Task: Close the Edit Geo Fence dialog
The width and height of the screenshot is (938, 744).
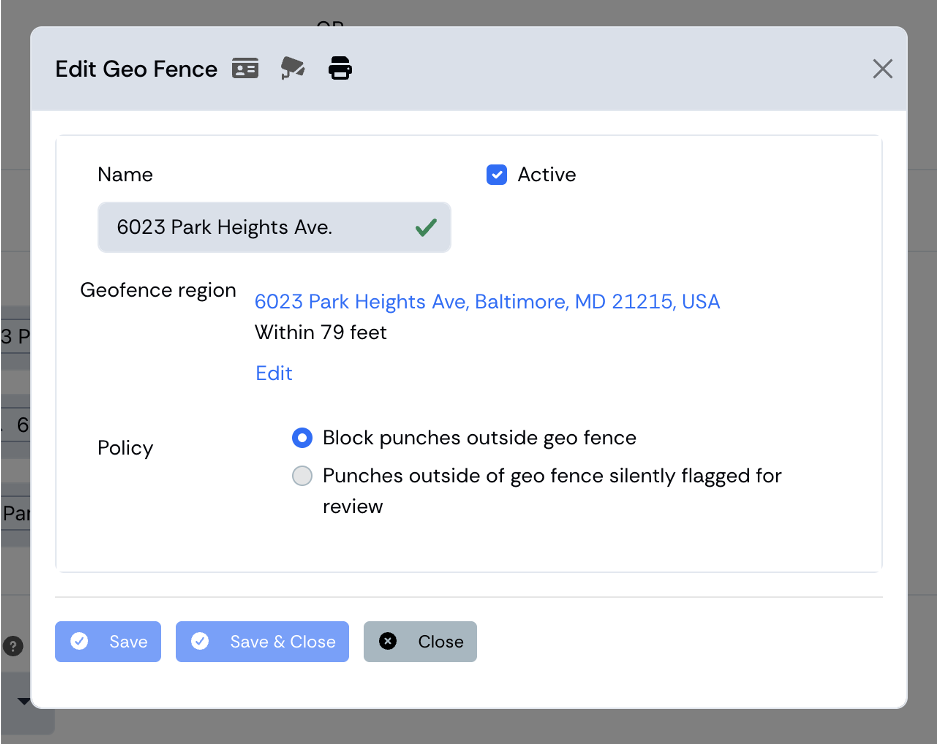Action: (882, 69)
